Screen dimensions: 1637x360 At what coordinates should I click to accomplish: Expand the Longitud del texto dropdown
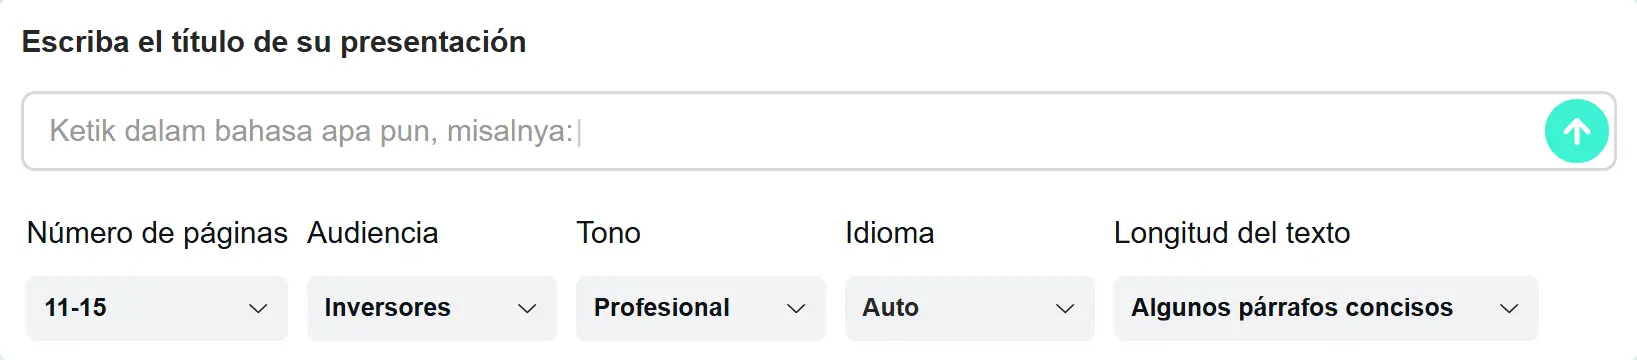pyautogui.click(x=1326, y=308)
